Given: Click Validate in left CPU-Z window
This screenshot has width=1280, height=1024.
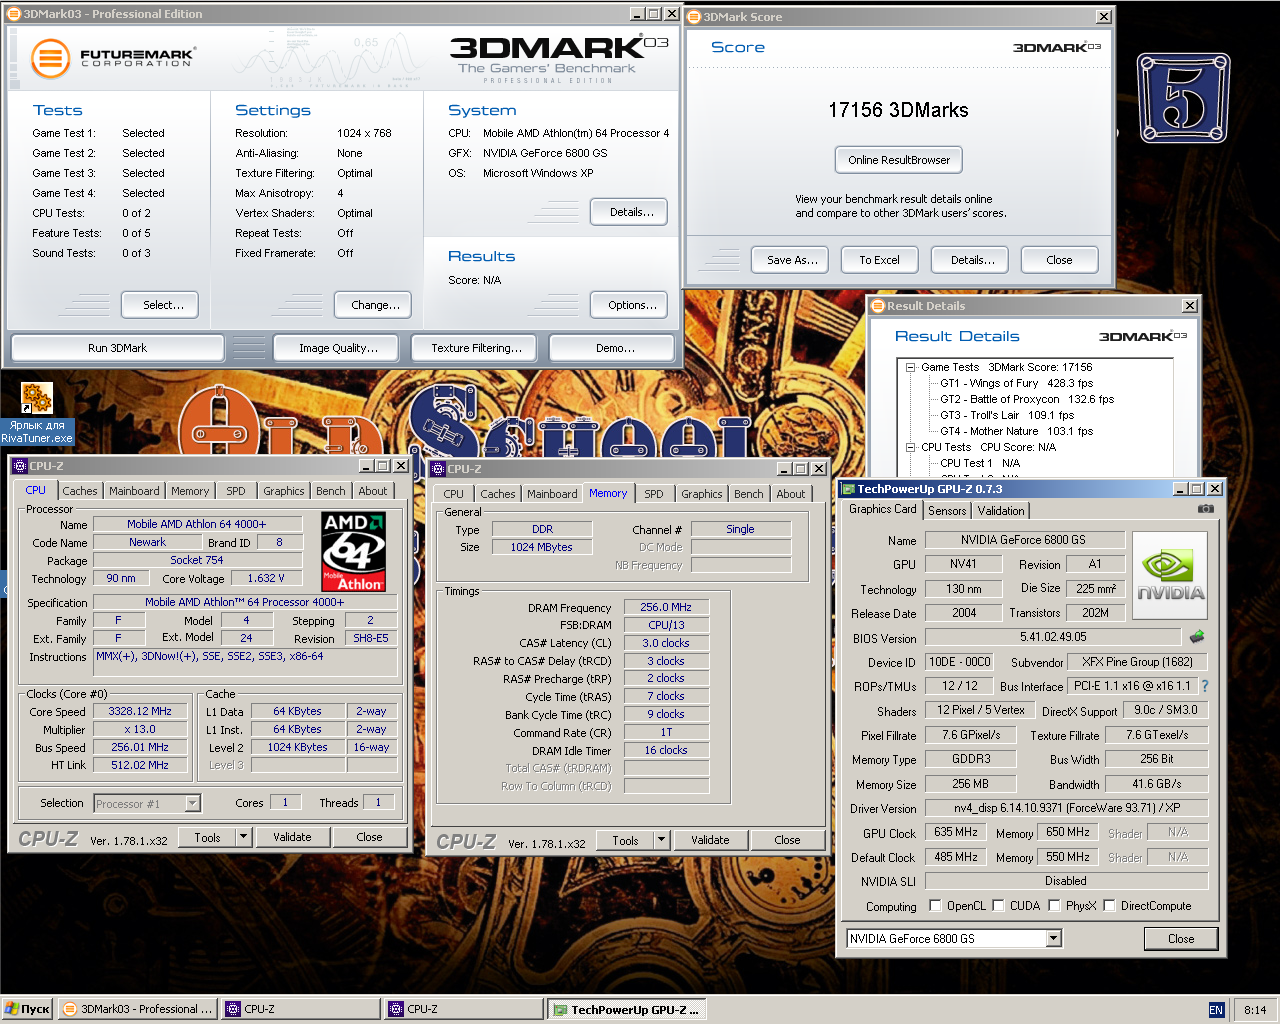Looking at the screenshot, I should click(x=292, y=837).
